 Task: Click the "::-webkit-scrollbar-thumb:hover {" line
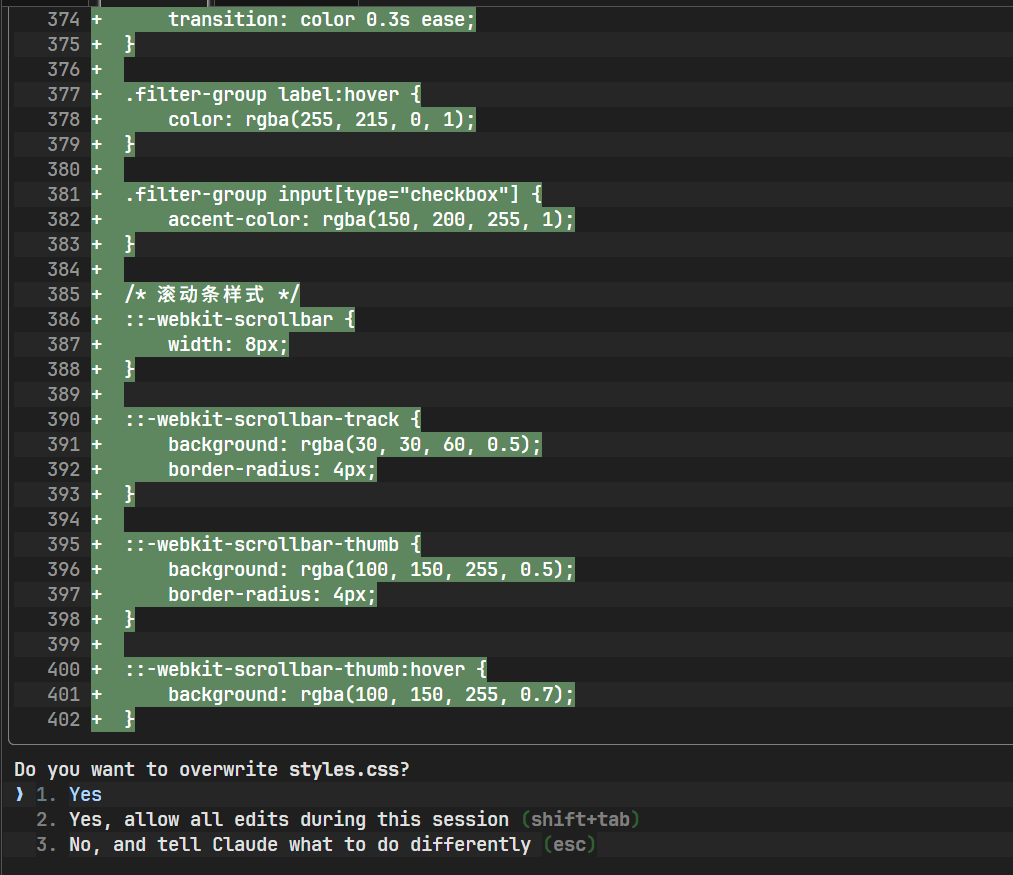[306, 669]
